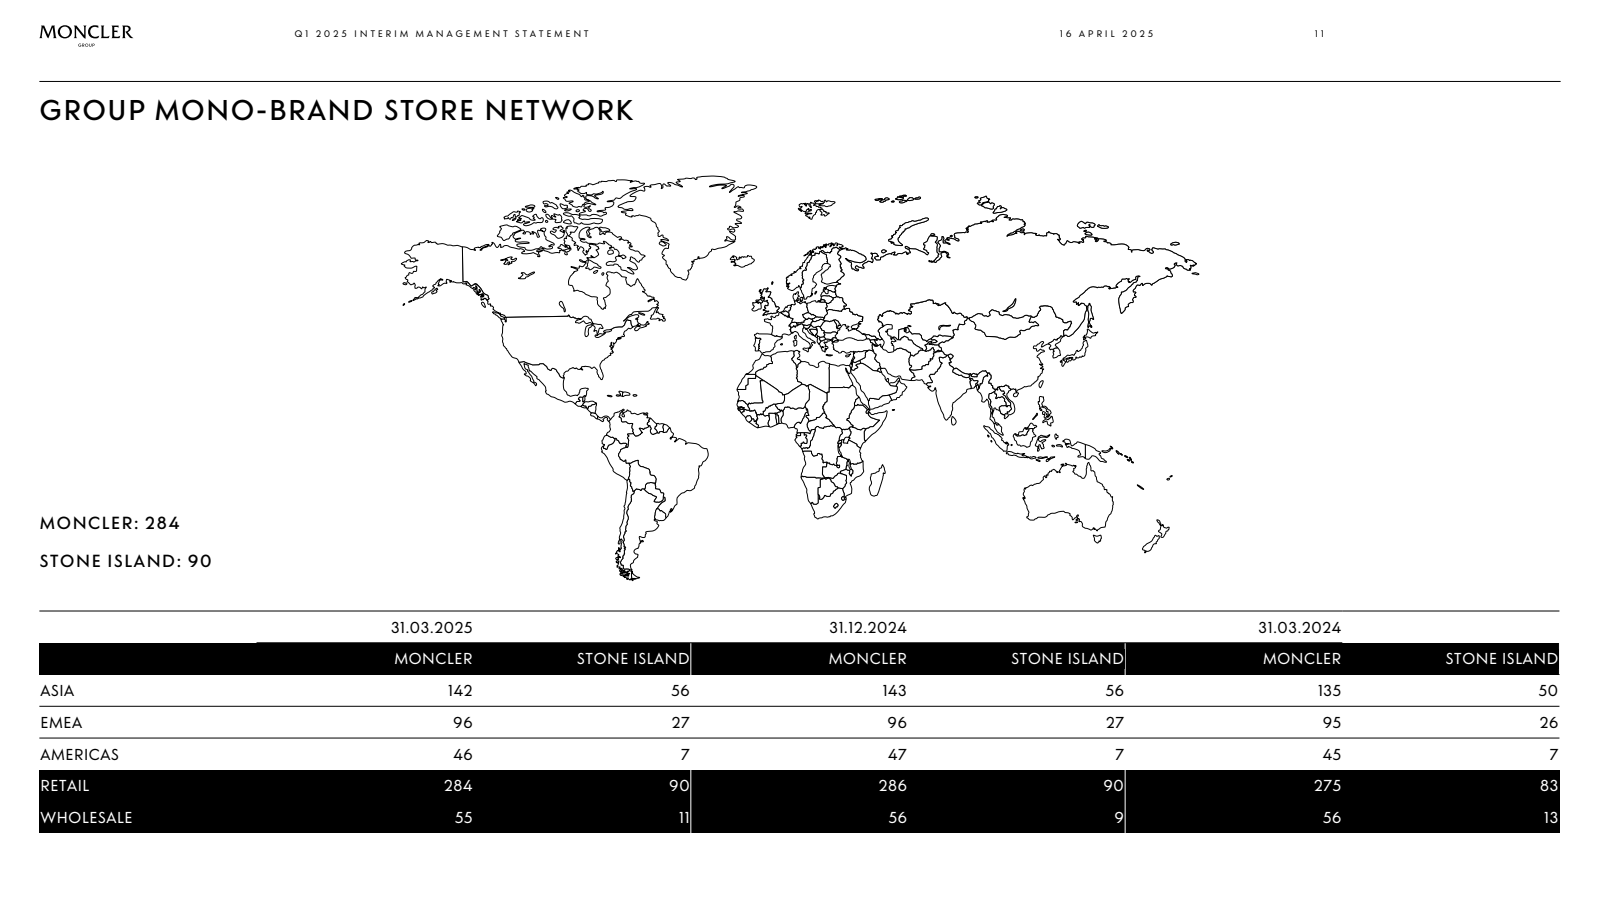Click the Americas value 45
This screenshot has width=1600, height=900.
(1332, 755)
